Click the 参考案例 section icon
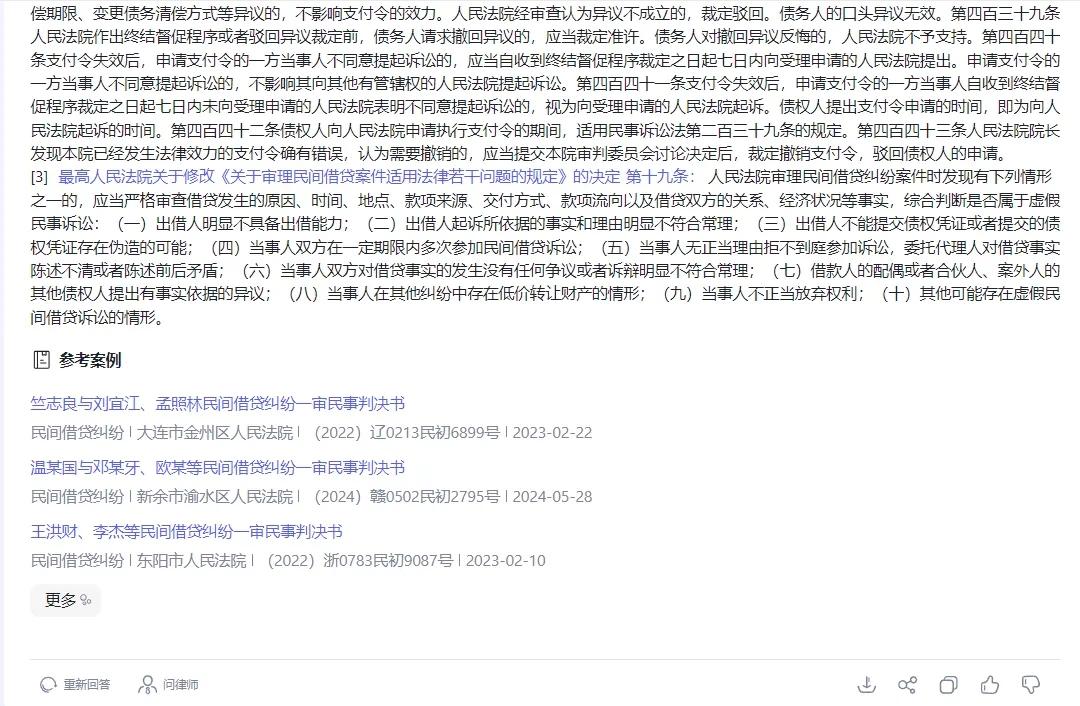 click(x=41, y=360)
